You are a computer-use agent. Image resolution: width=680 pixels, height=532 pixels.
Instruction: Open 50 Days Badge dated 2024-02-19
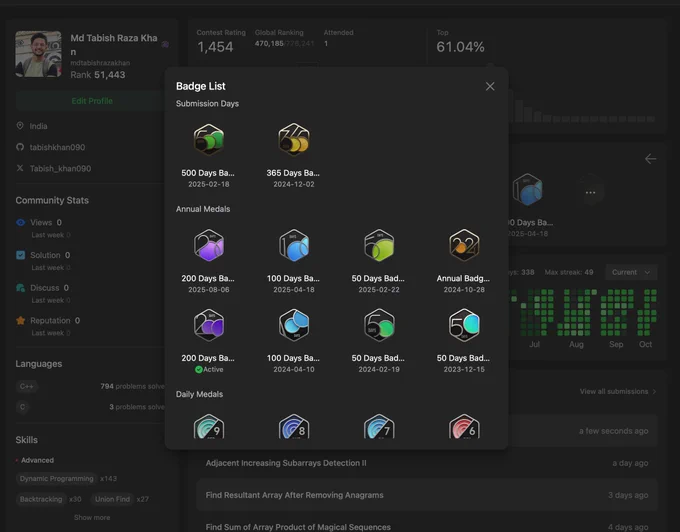click(x=379, y=325)
